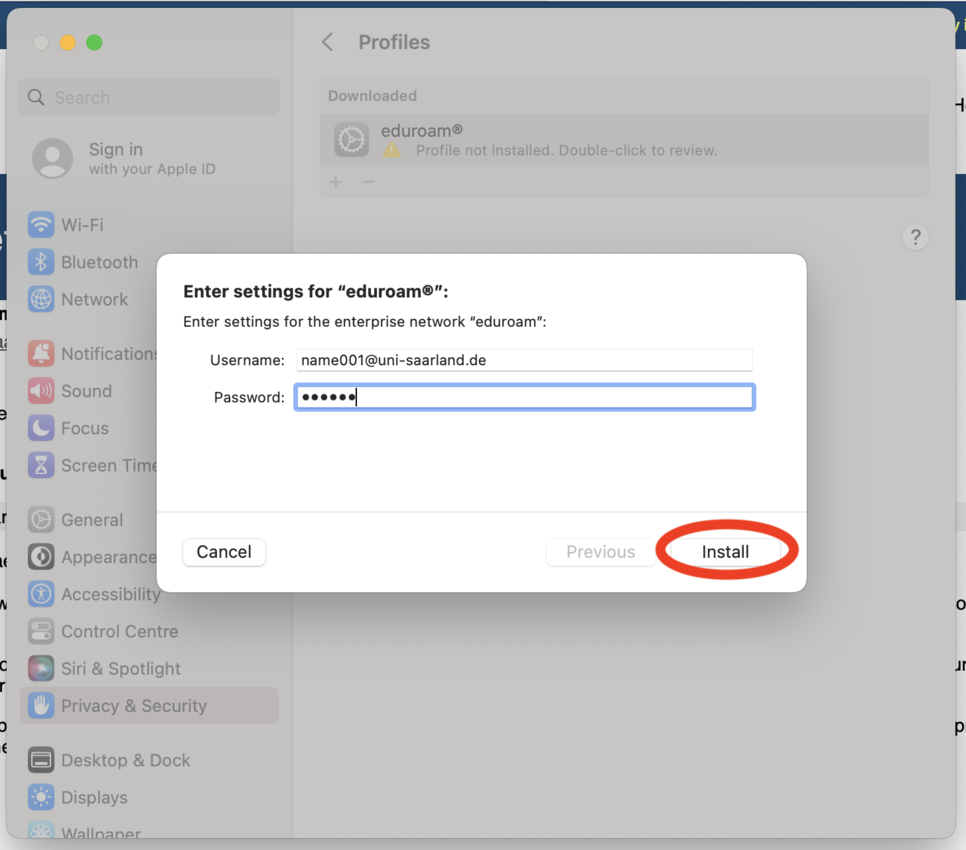The image size is (966, 850).
Task: Open Displays sun icon
Action: 41,798
